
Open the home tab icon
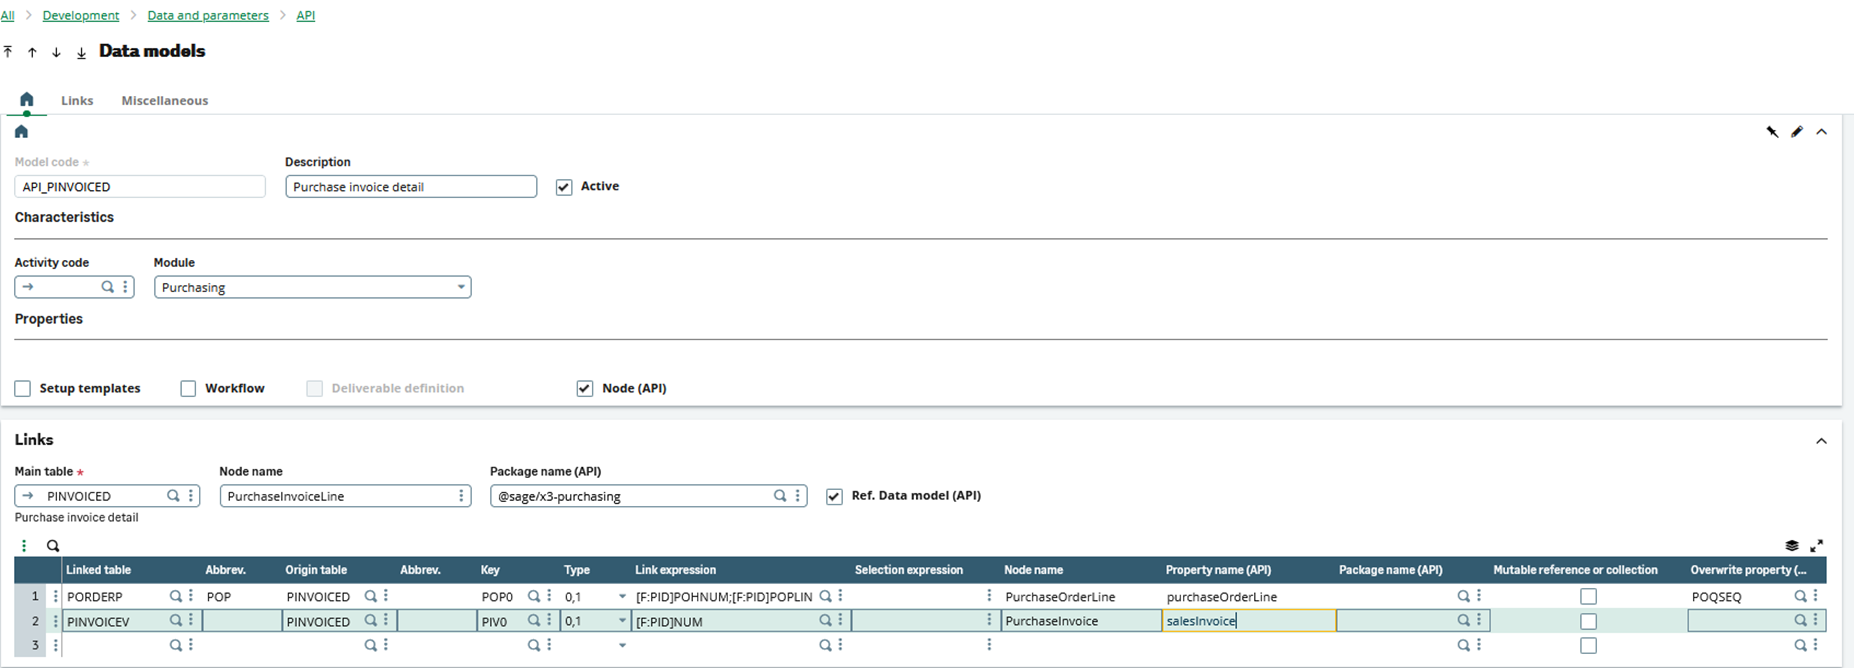click(x=27, y=99)
